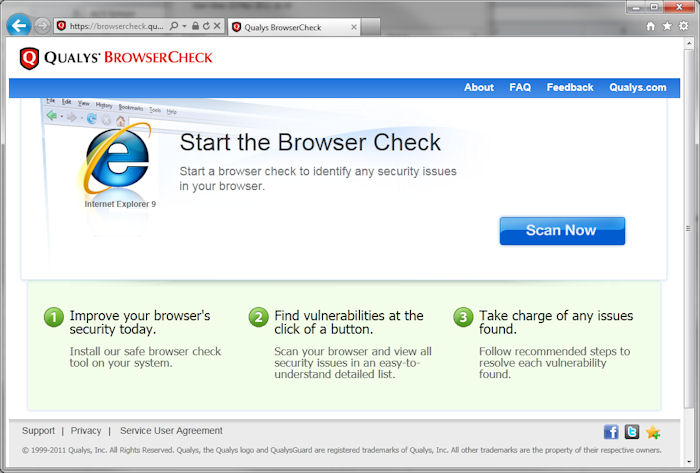Screen dimensions: 700x473
Task: Open the Feedback link
Action: (x=570, y=87)
